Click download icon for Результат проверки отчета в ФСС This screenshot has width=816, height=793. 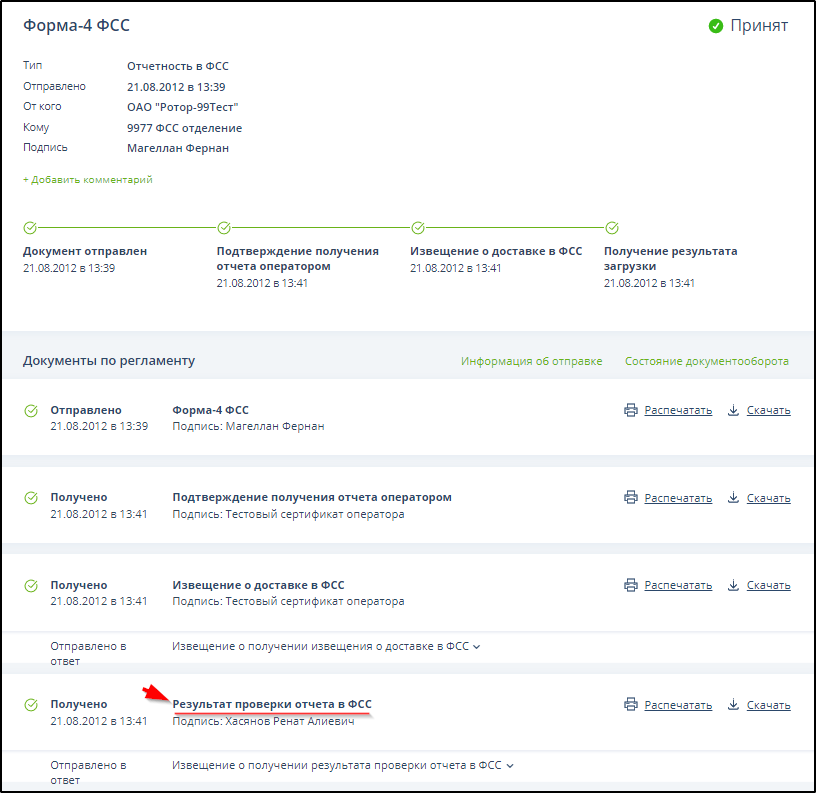[733, 704]
